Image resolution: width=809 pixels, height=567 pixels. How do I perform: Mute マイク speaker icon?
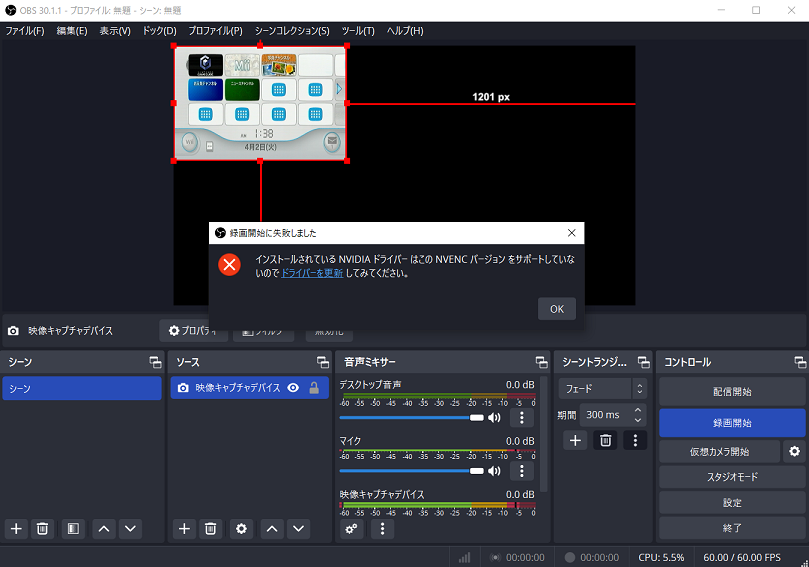pos(494,471)
